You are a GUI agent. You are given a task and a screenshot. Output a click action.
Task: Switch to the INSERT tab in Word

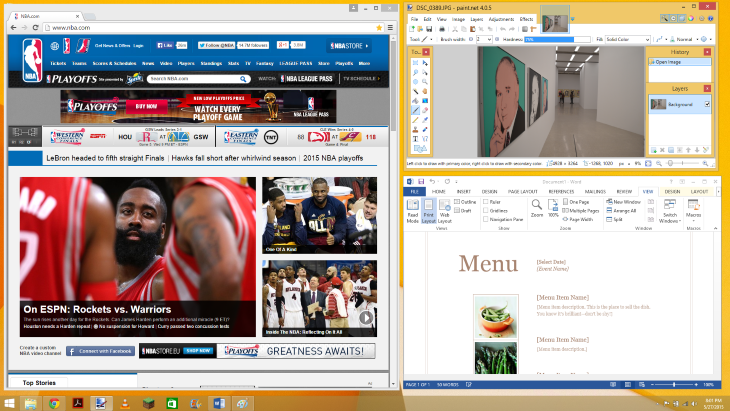tap(463, 191)
